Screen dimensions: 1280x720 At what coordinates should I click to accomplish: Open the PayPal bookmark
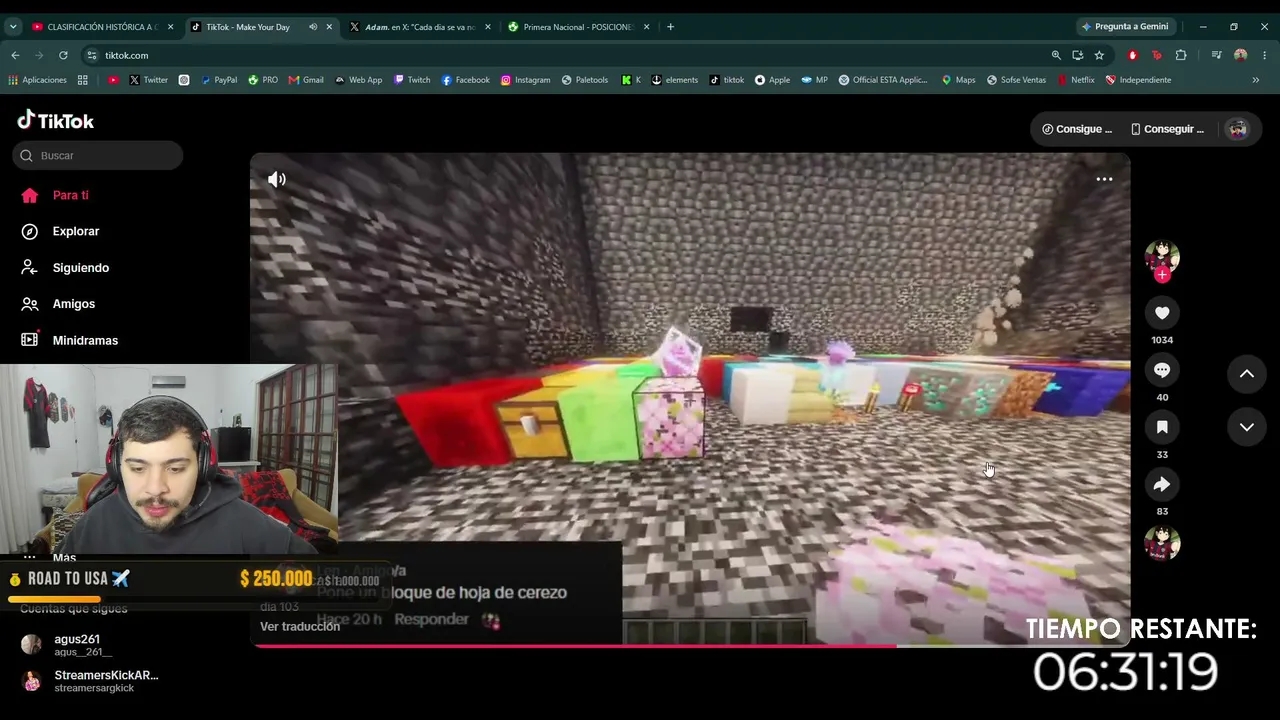click(x=219, y=80)
